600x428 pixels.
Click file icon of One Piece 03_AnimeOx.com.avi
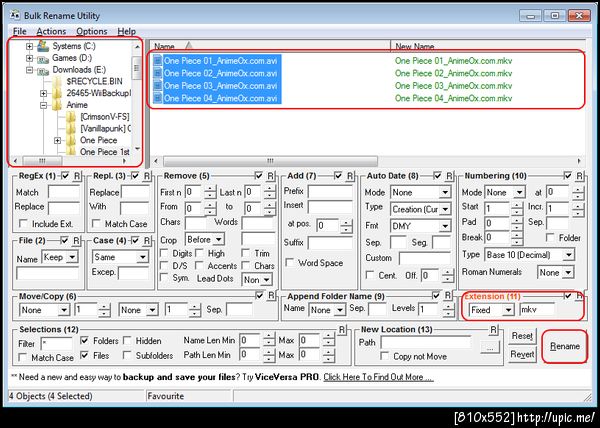coord(158,86)
